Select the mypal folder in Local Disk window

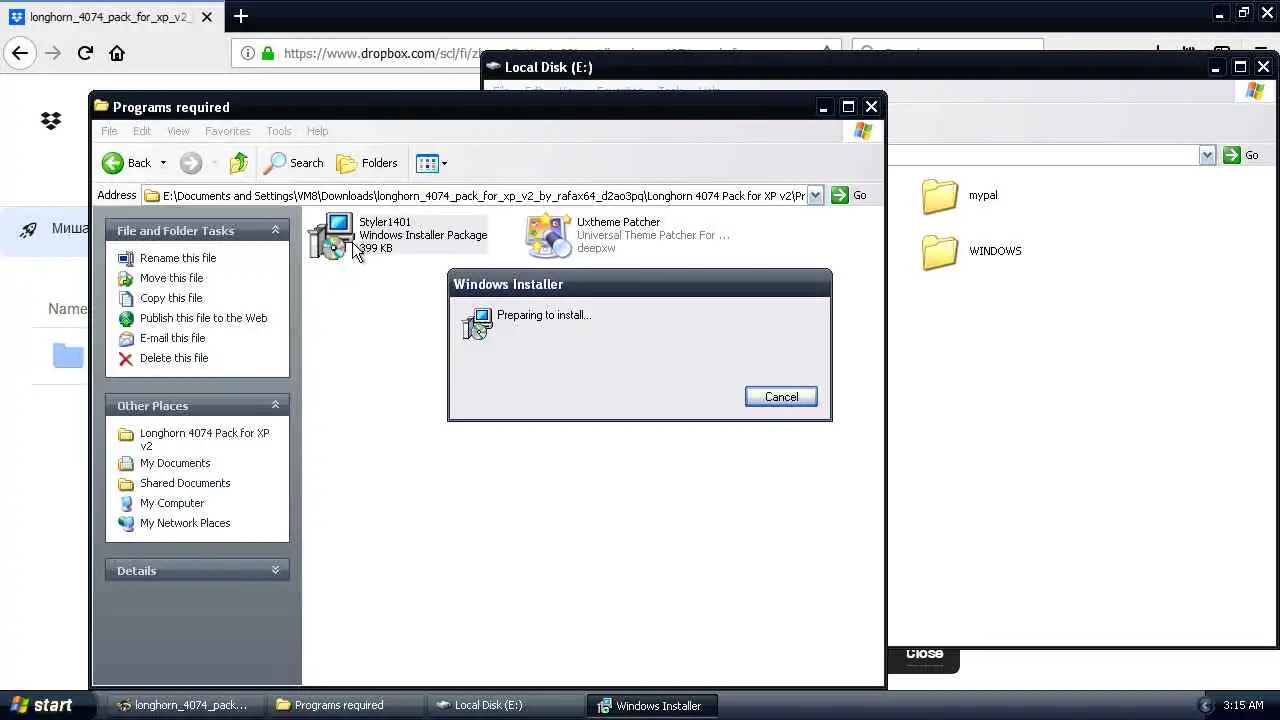point(940,196)
